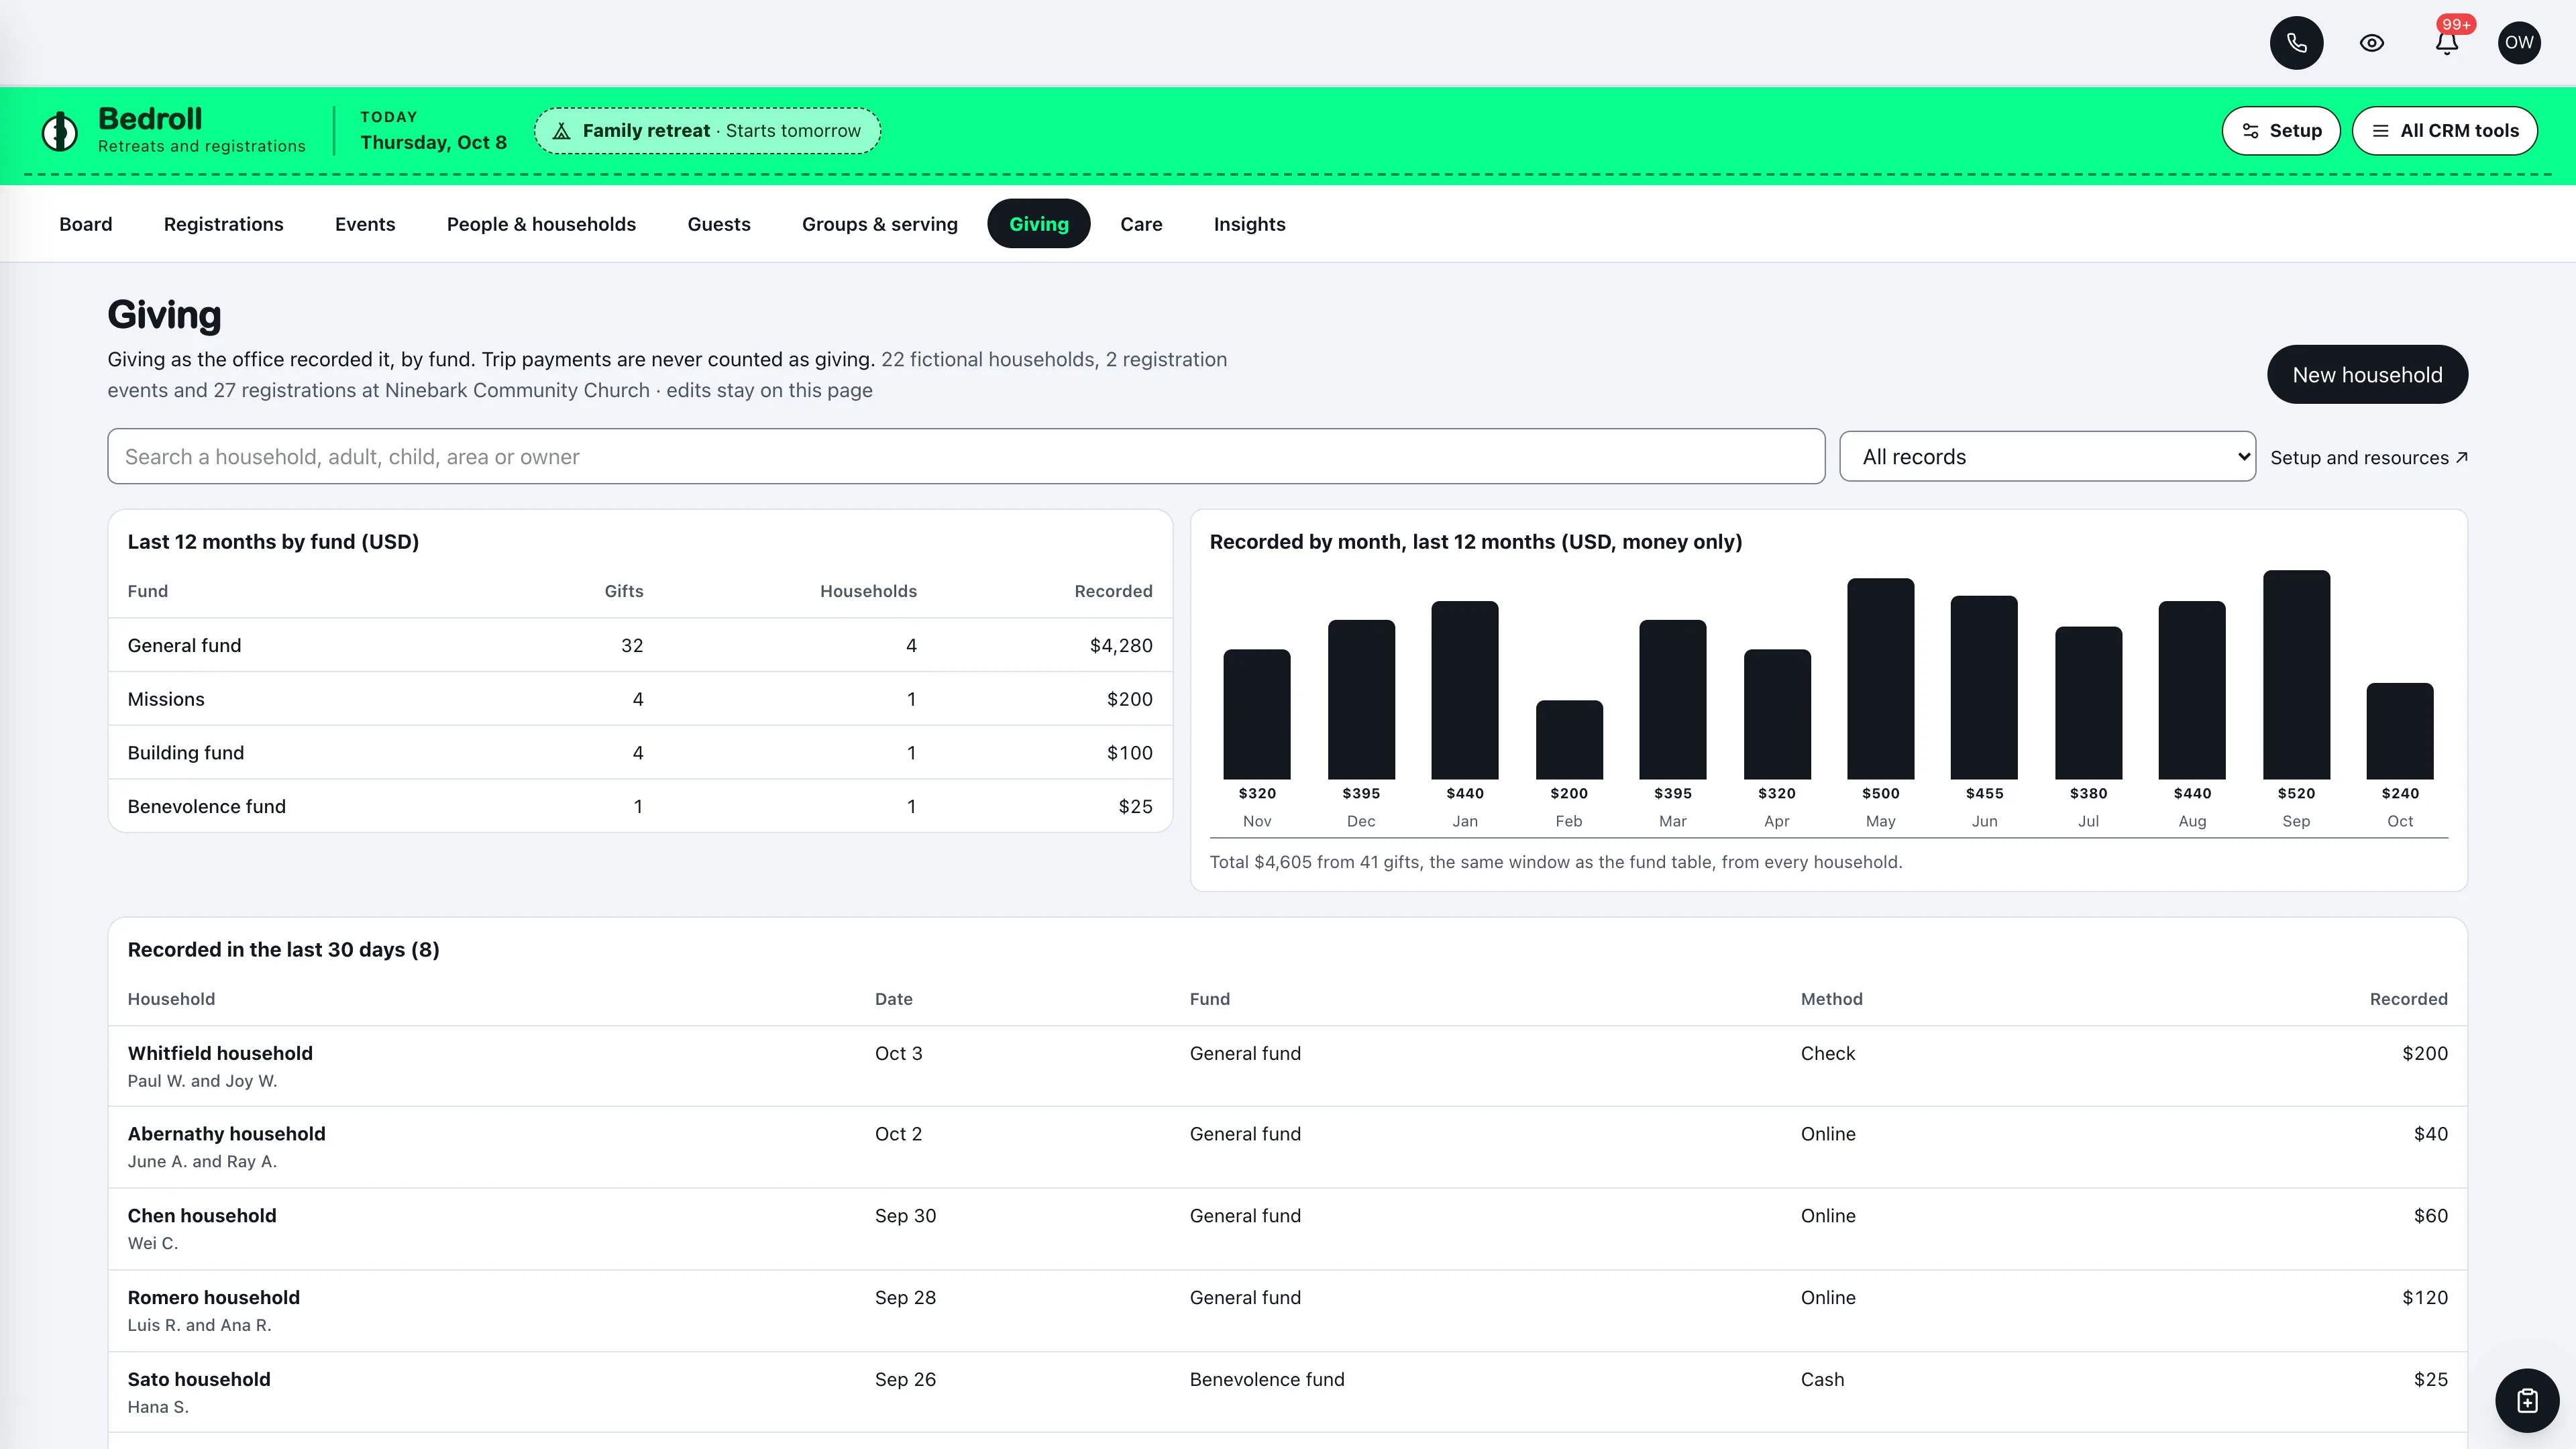Click the $4,280 recorded amount cell
Image resolution: width=2576 pixels, height=1449 pixels.
(x=1121, y=645)
